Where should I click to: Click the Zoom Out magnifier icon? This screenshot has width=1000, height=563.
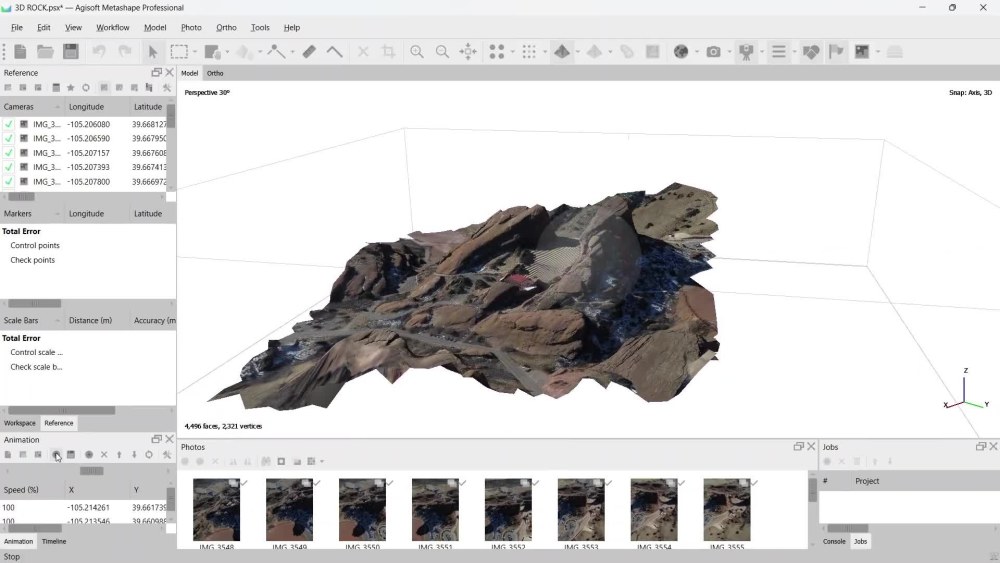click(442, 52)
